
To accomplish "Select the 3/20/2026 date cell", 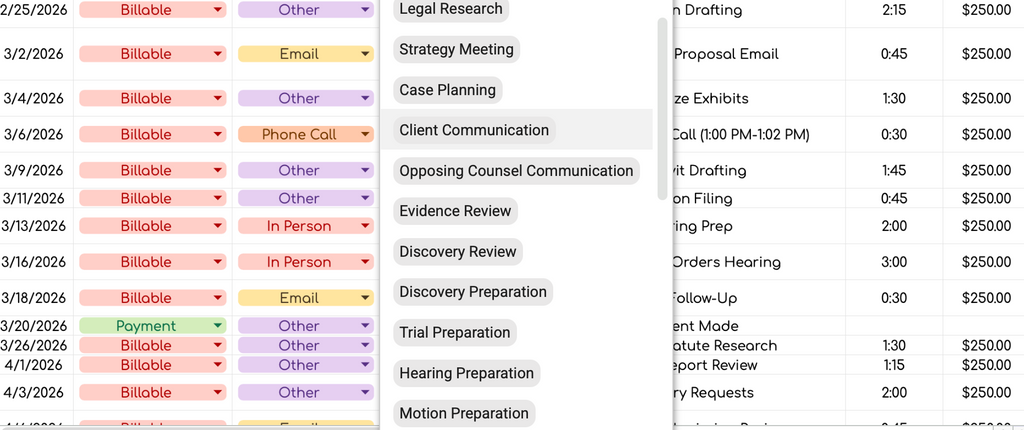I will point(36,325).
